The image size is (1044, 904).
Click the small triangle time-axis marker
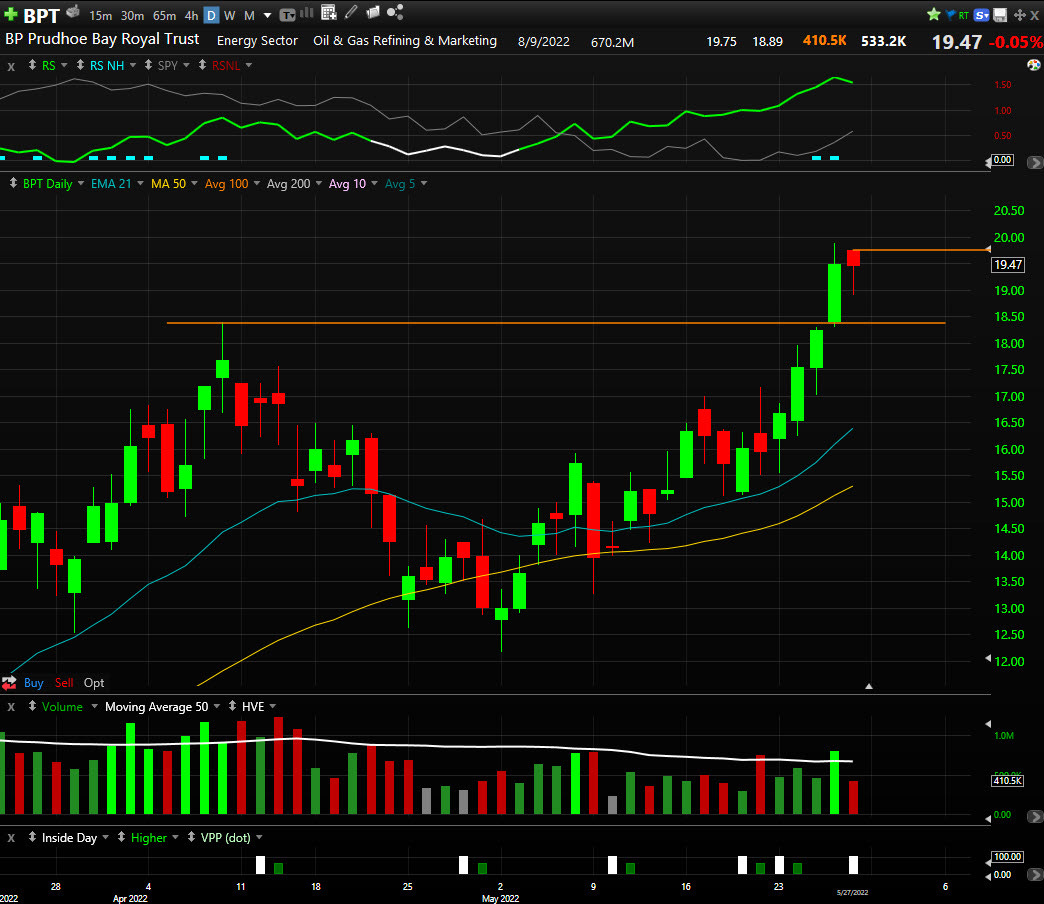[868, 686]
